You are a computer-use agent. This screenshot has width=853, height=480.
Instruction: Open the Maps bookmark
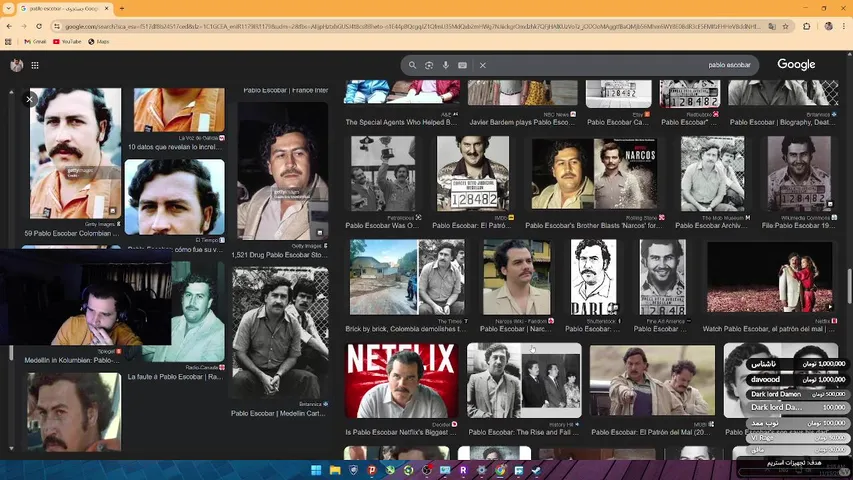pos(98,41)
